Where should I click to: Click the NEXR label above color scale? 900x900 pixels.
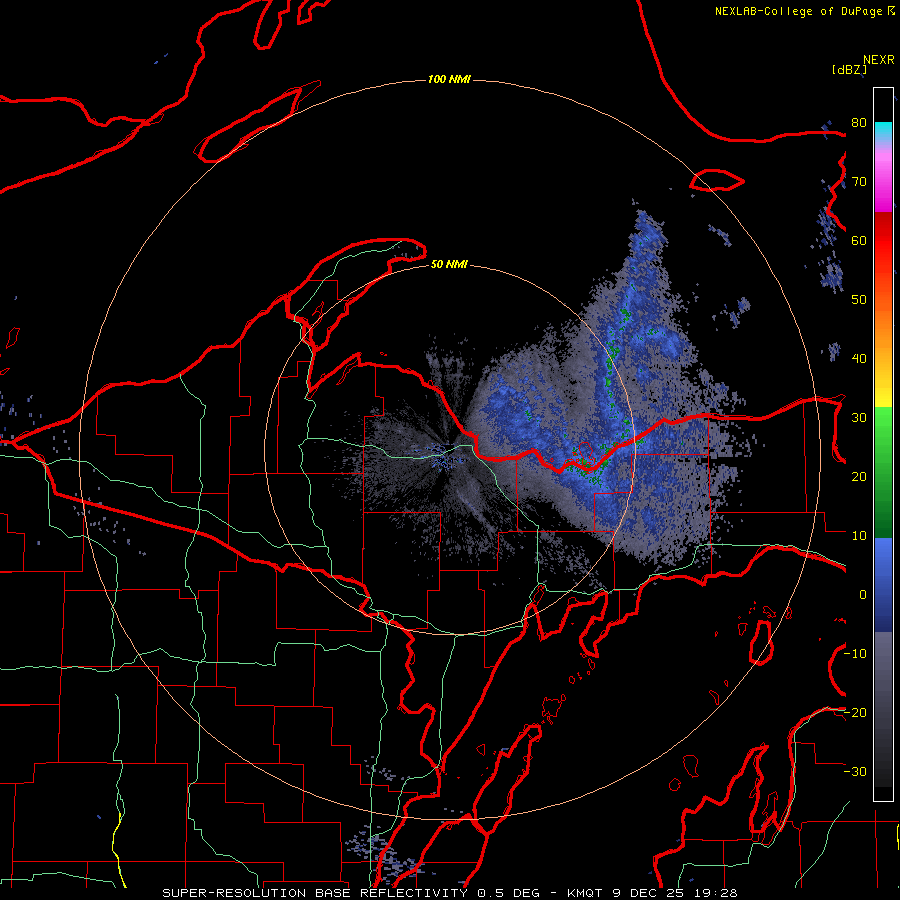(x=879, y=60)
